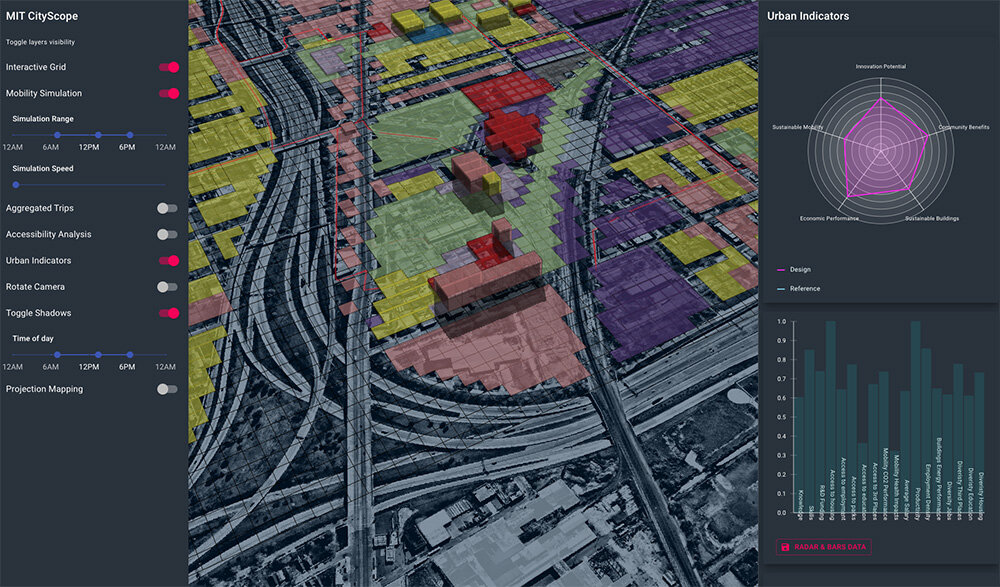
Task: Turn off Mobility Simulation
Action: pos(169,93)
